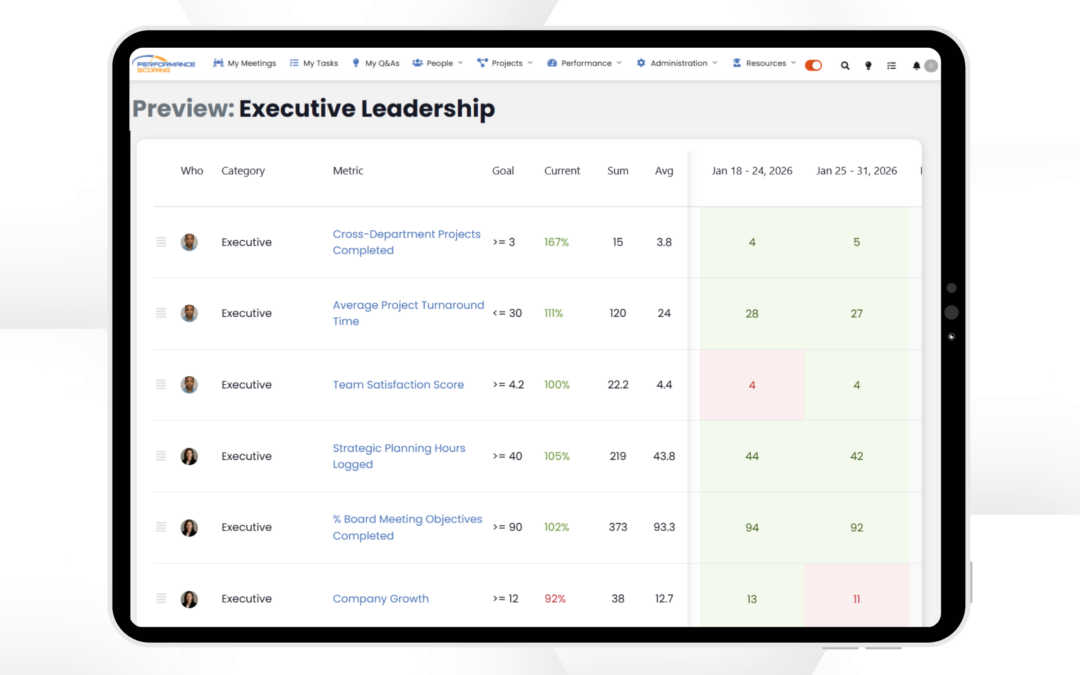Click the drag handle on the Company Growth row
1080x675 pixels.
[x=161, y=598]
